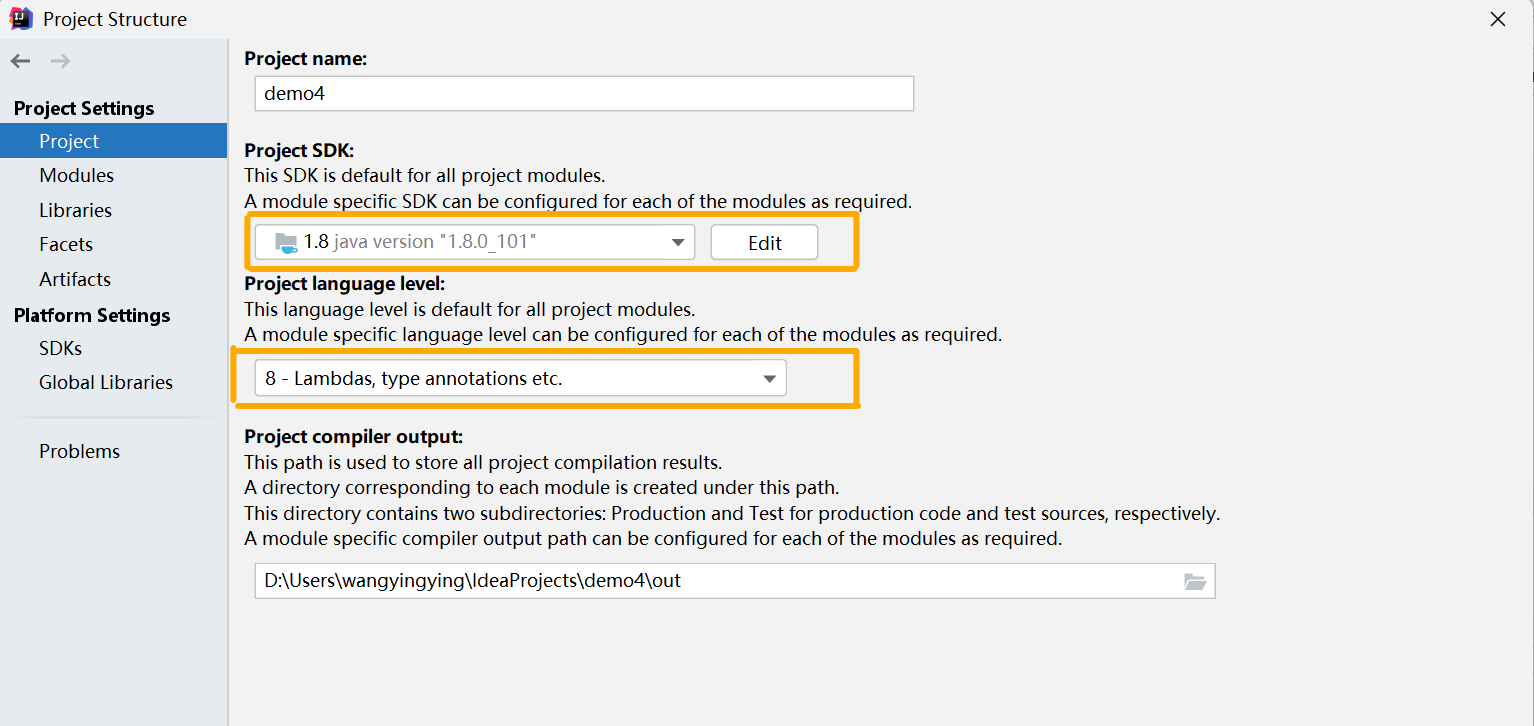Open Global Libraries settings
Screen dimensions: 1534x726
click(x=106, y=382)
